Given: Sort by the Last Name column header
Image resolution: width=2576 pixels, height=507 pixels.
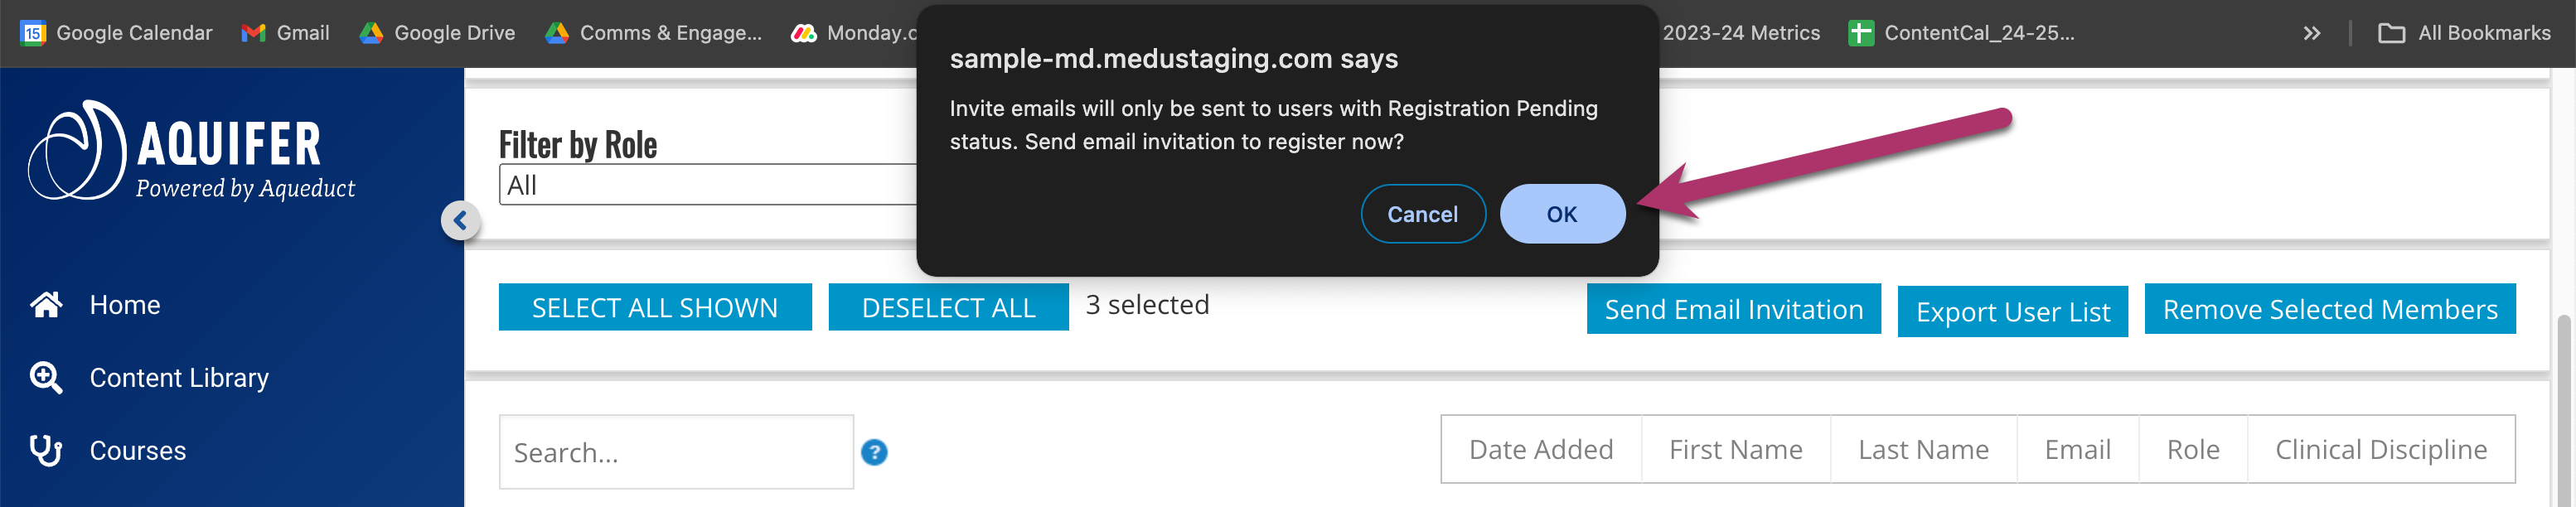Looking at the screenshot, I should tap(1922, 449).
